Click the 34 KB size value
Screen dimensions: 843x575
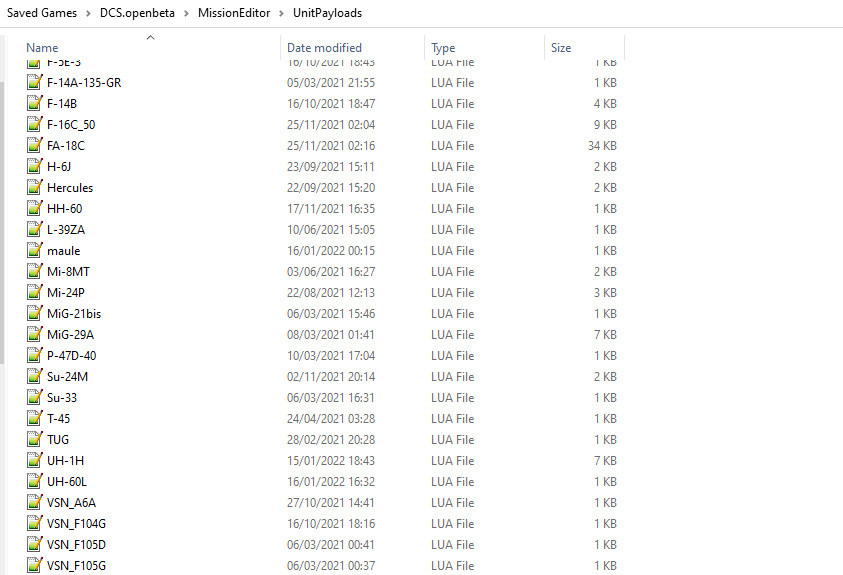(x=602, y=146)
